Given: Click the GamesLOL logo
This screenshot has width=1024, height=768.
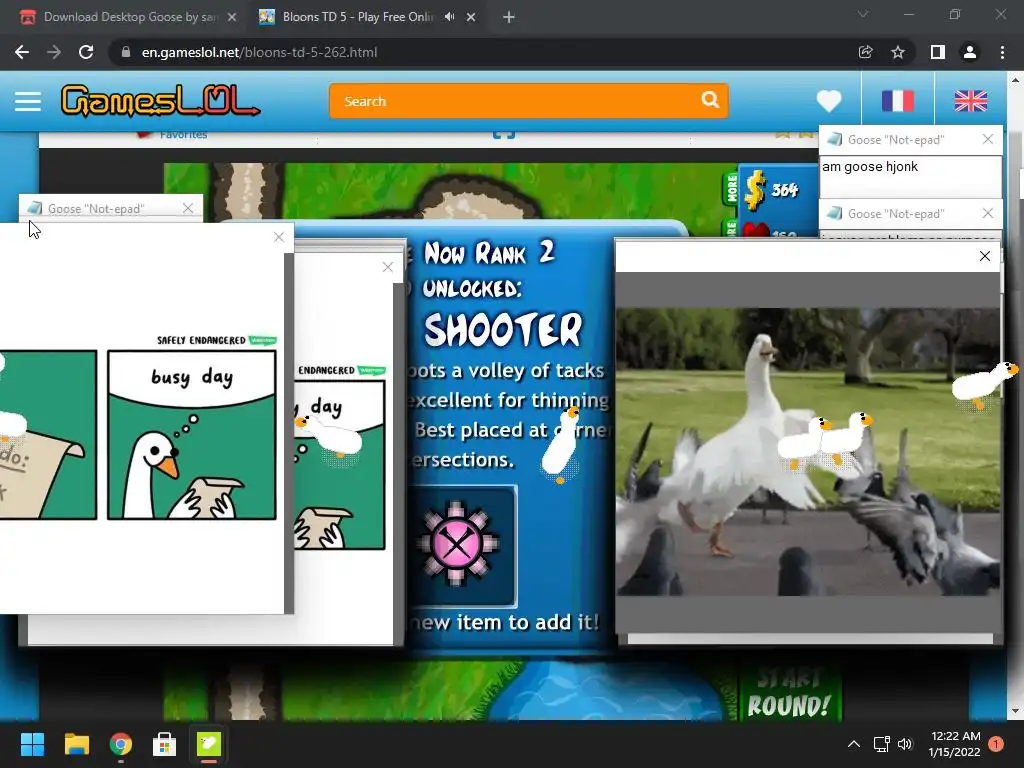Looking at the screenshot, I should (x=160, y=101).
